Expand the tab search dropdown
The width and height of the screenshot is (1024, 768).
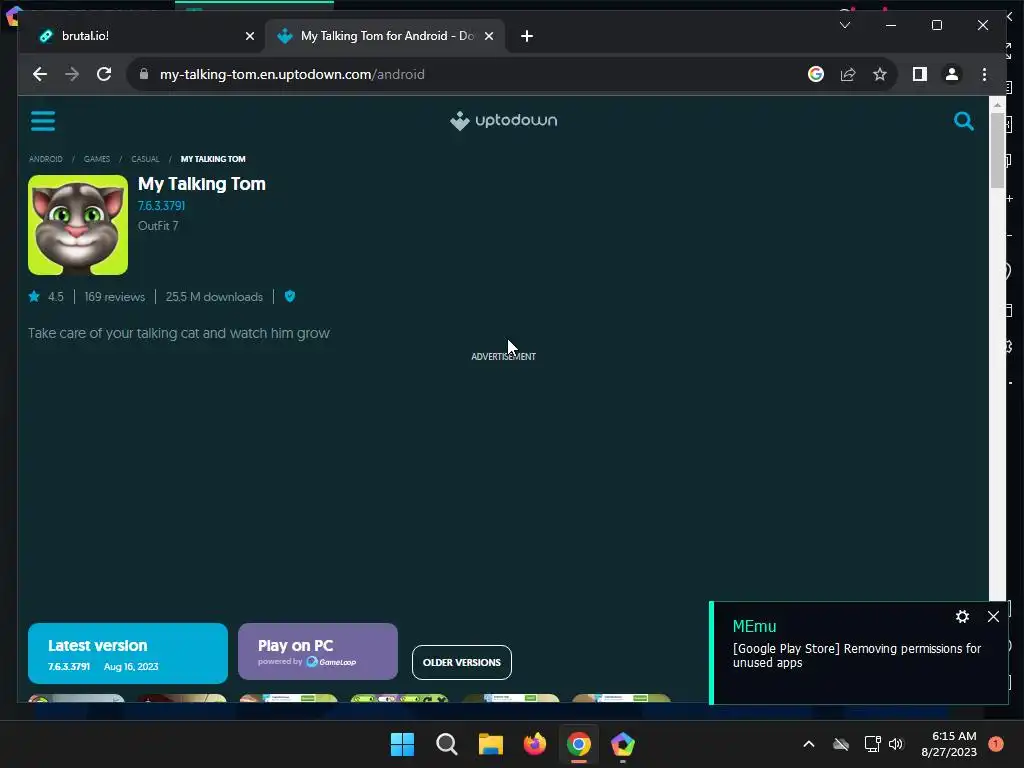844,25
